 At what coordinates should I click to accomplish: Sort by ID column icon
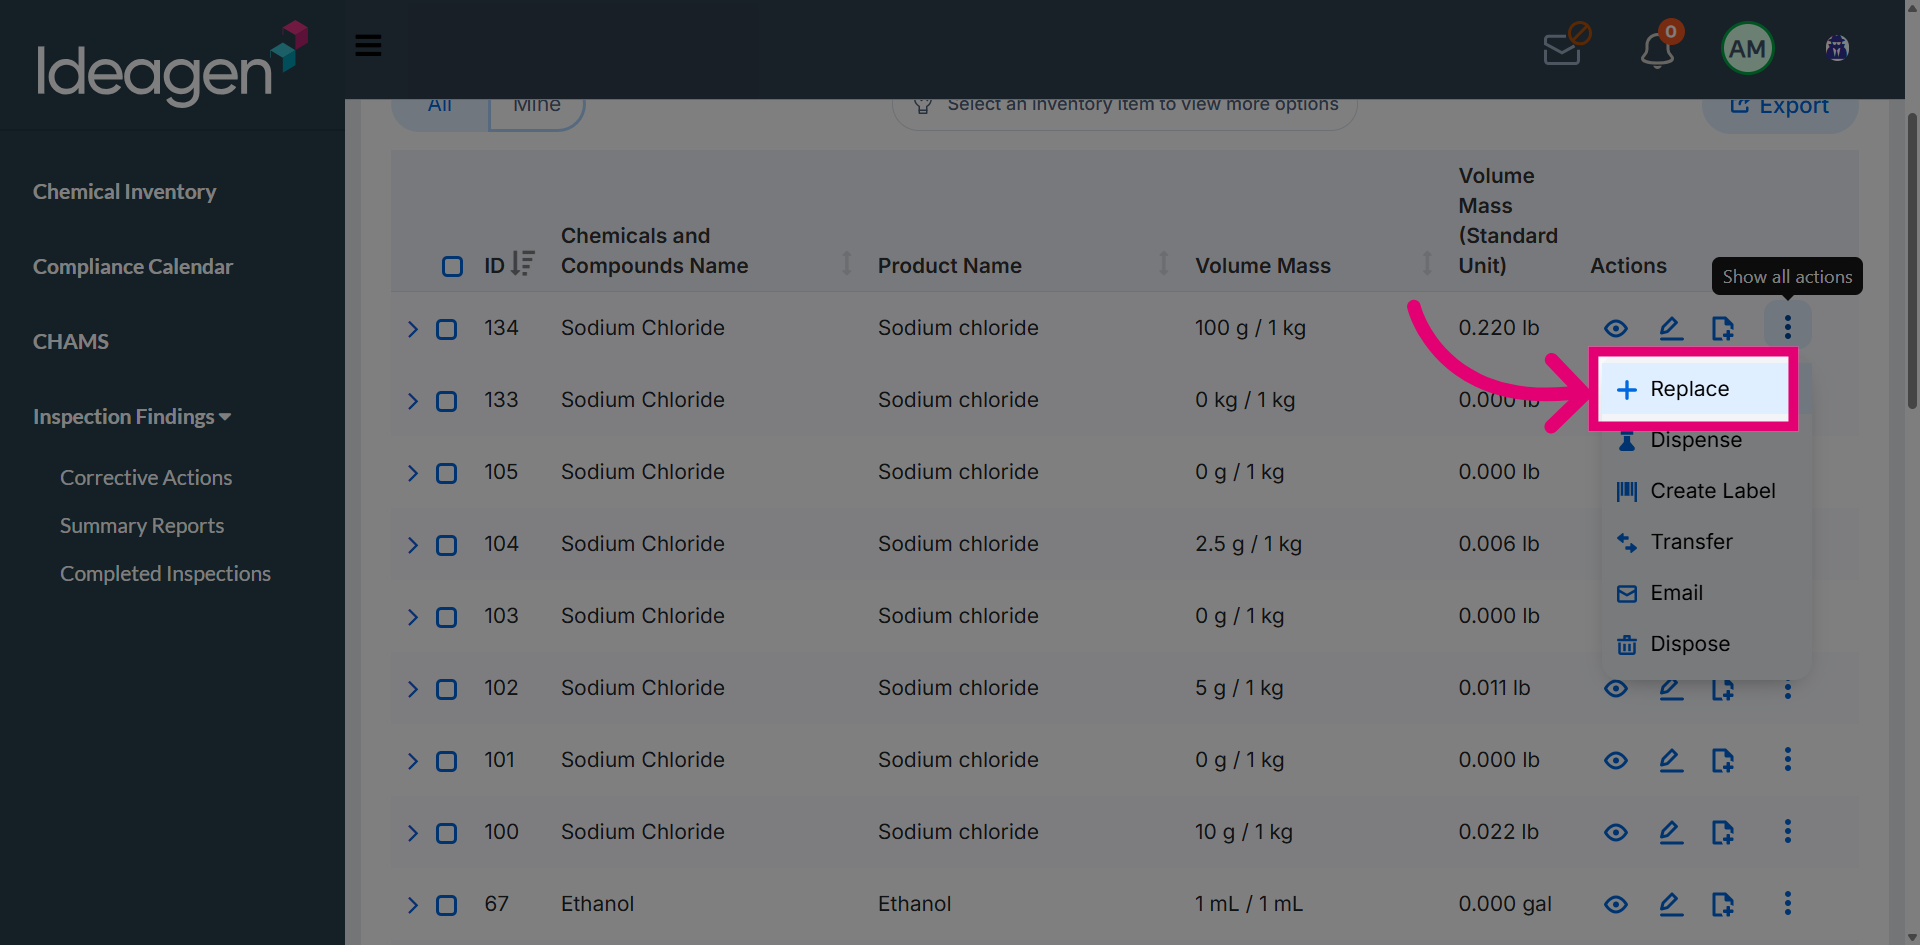(522, 263)
